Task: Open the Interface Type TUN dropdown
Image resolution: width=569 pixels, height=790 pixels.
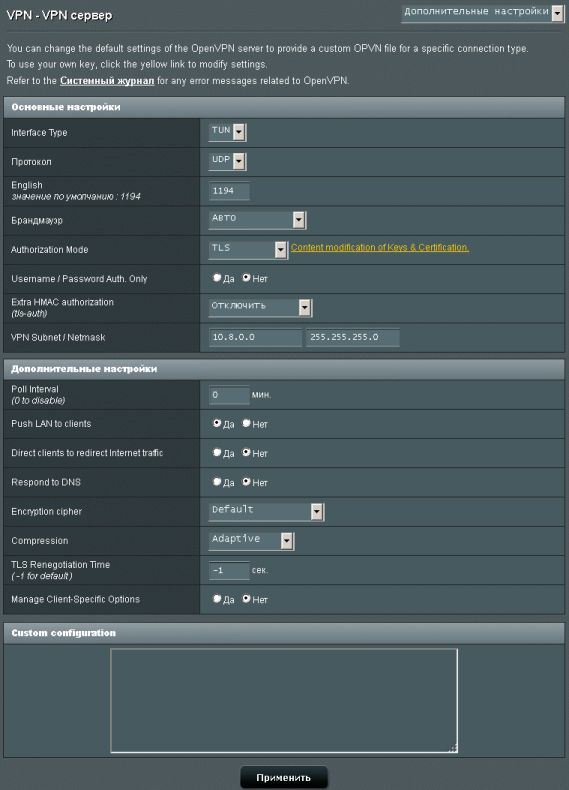Action: pos(227,132)
